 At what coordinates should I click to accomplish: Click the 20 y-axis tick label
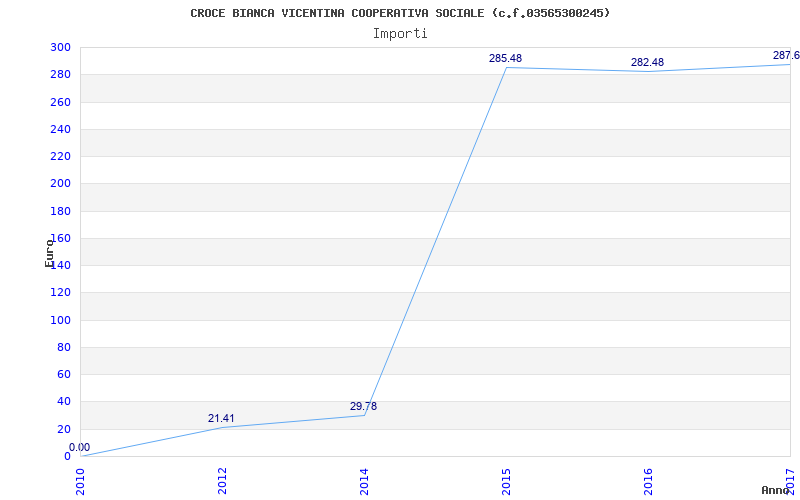pos(63,429)
